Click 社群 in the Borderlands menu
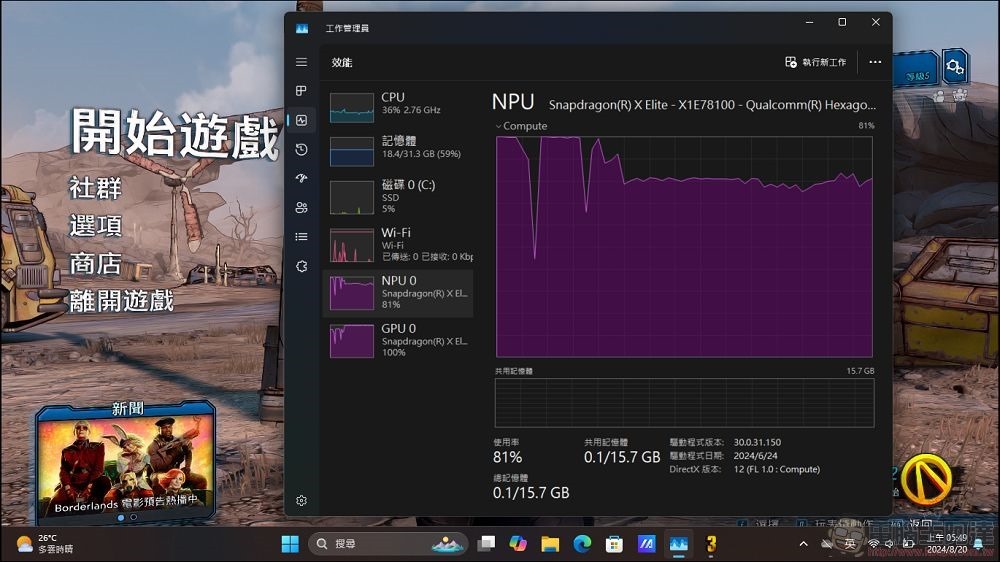The image size is (1000, 562). click(95, 188)
